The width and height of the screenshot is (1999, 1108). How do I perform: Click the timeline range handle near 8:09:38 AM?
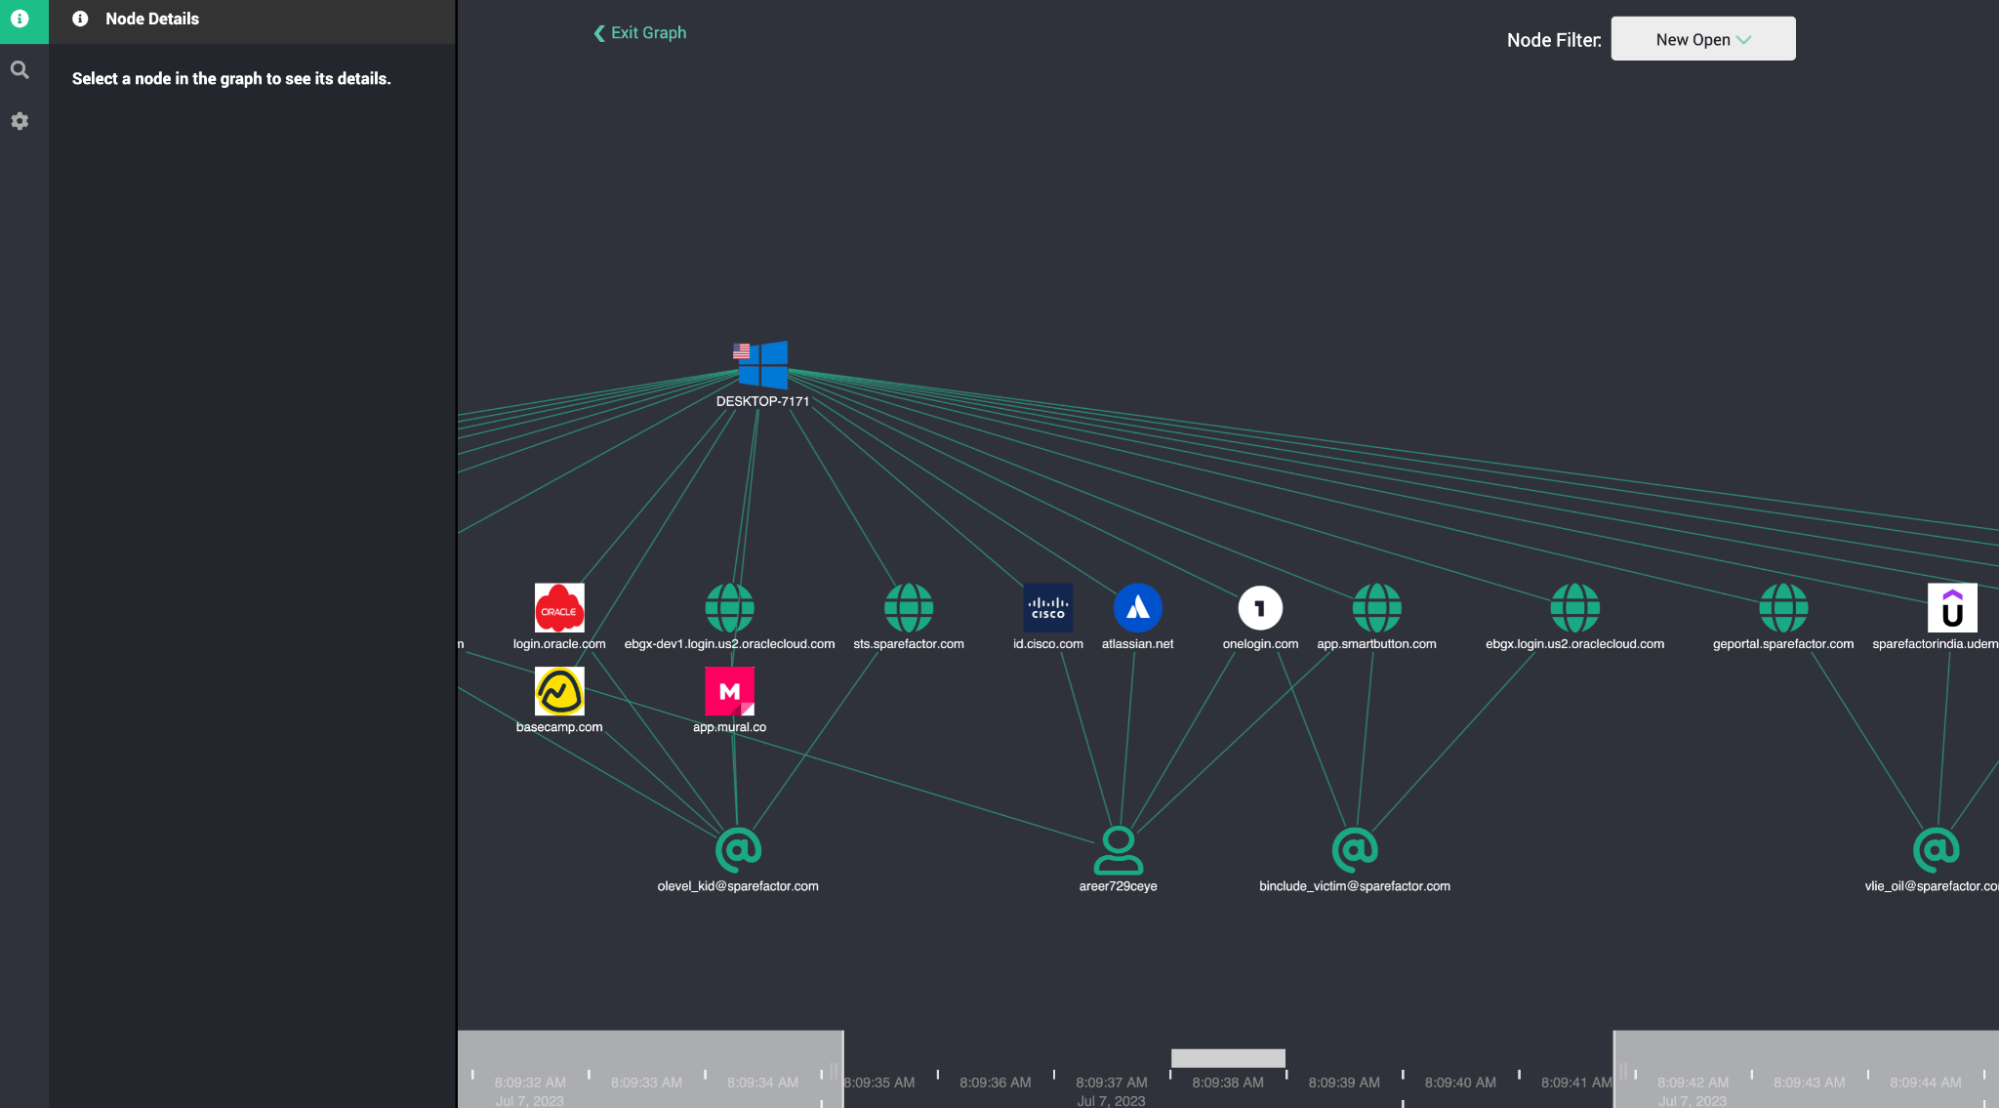pos(1228,1058)
